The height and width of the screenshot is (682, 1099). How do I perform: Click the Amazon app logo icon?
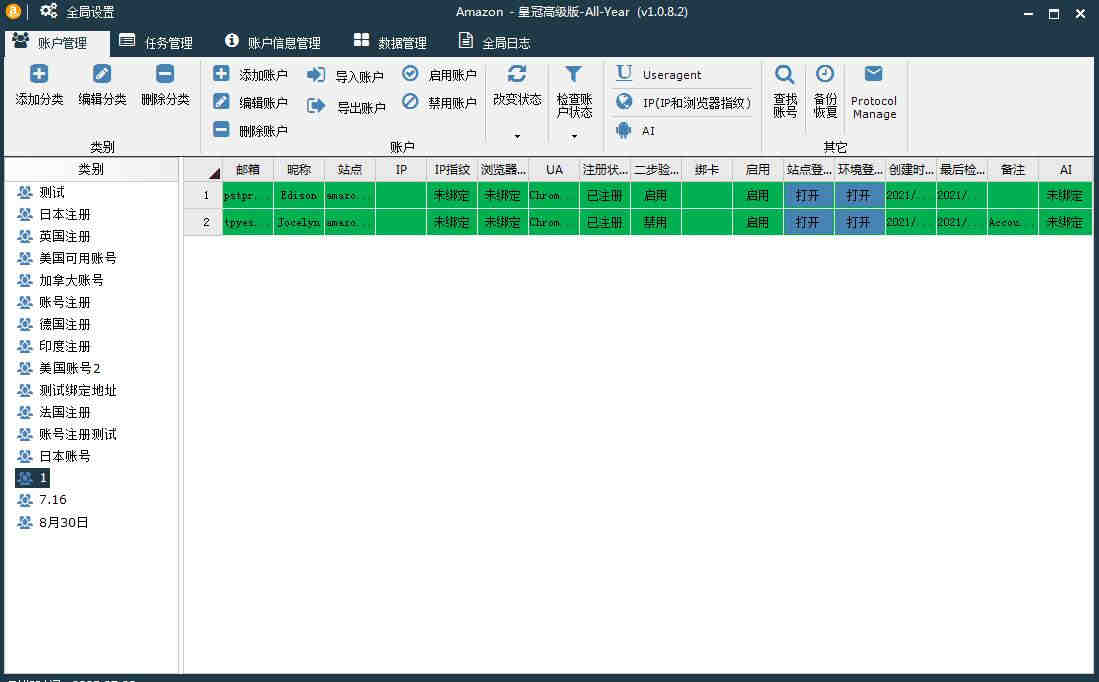(x=13, y=11)
